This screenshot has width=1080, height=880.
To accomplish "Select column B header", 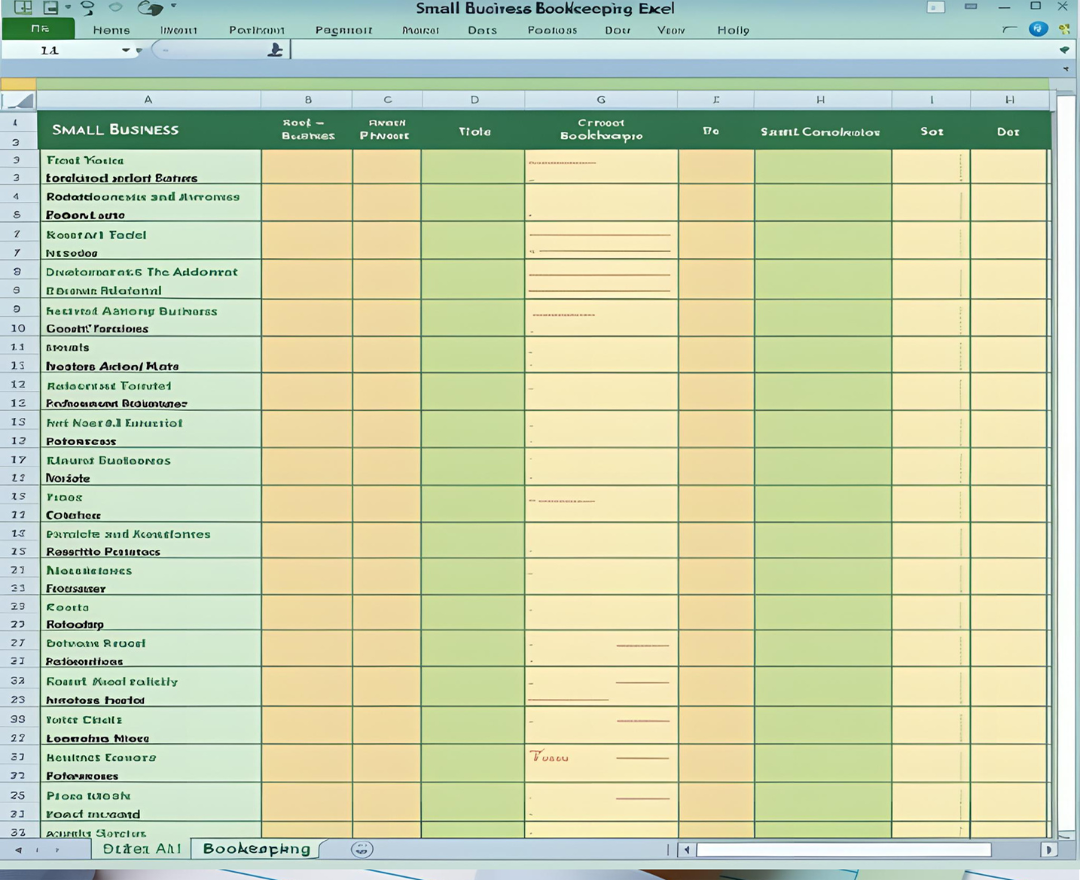I will point(307,100).
